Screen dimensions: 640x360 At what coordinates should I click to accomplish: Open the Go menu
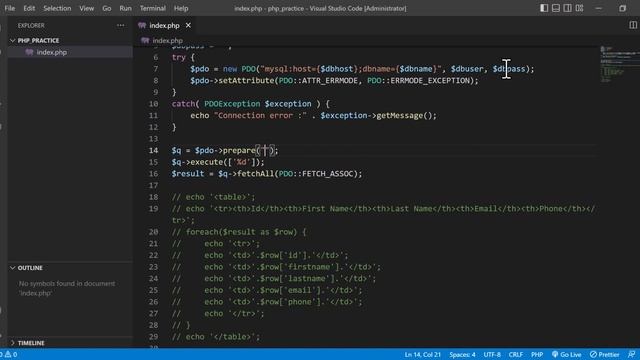107,8
